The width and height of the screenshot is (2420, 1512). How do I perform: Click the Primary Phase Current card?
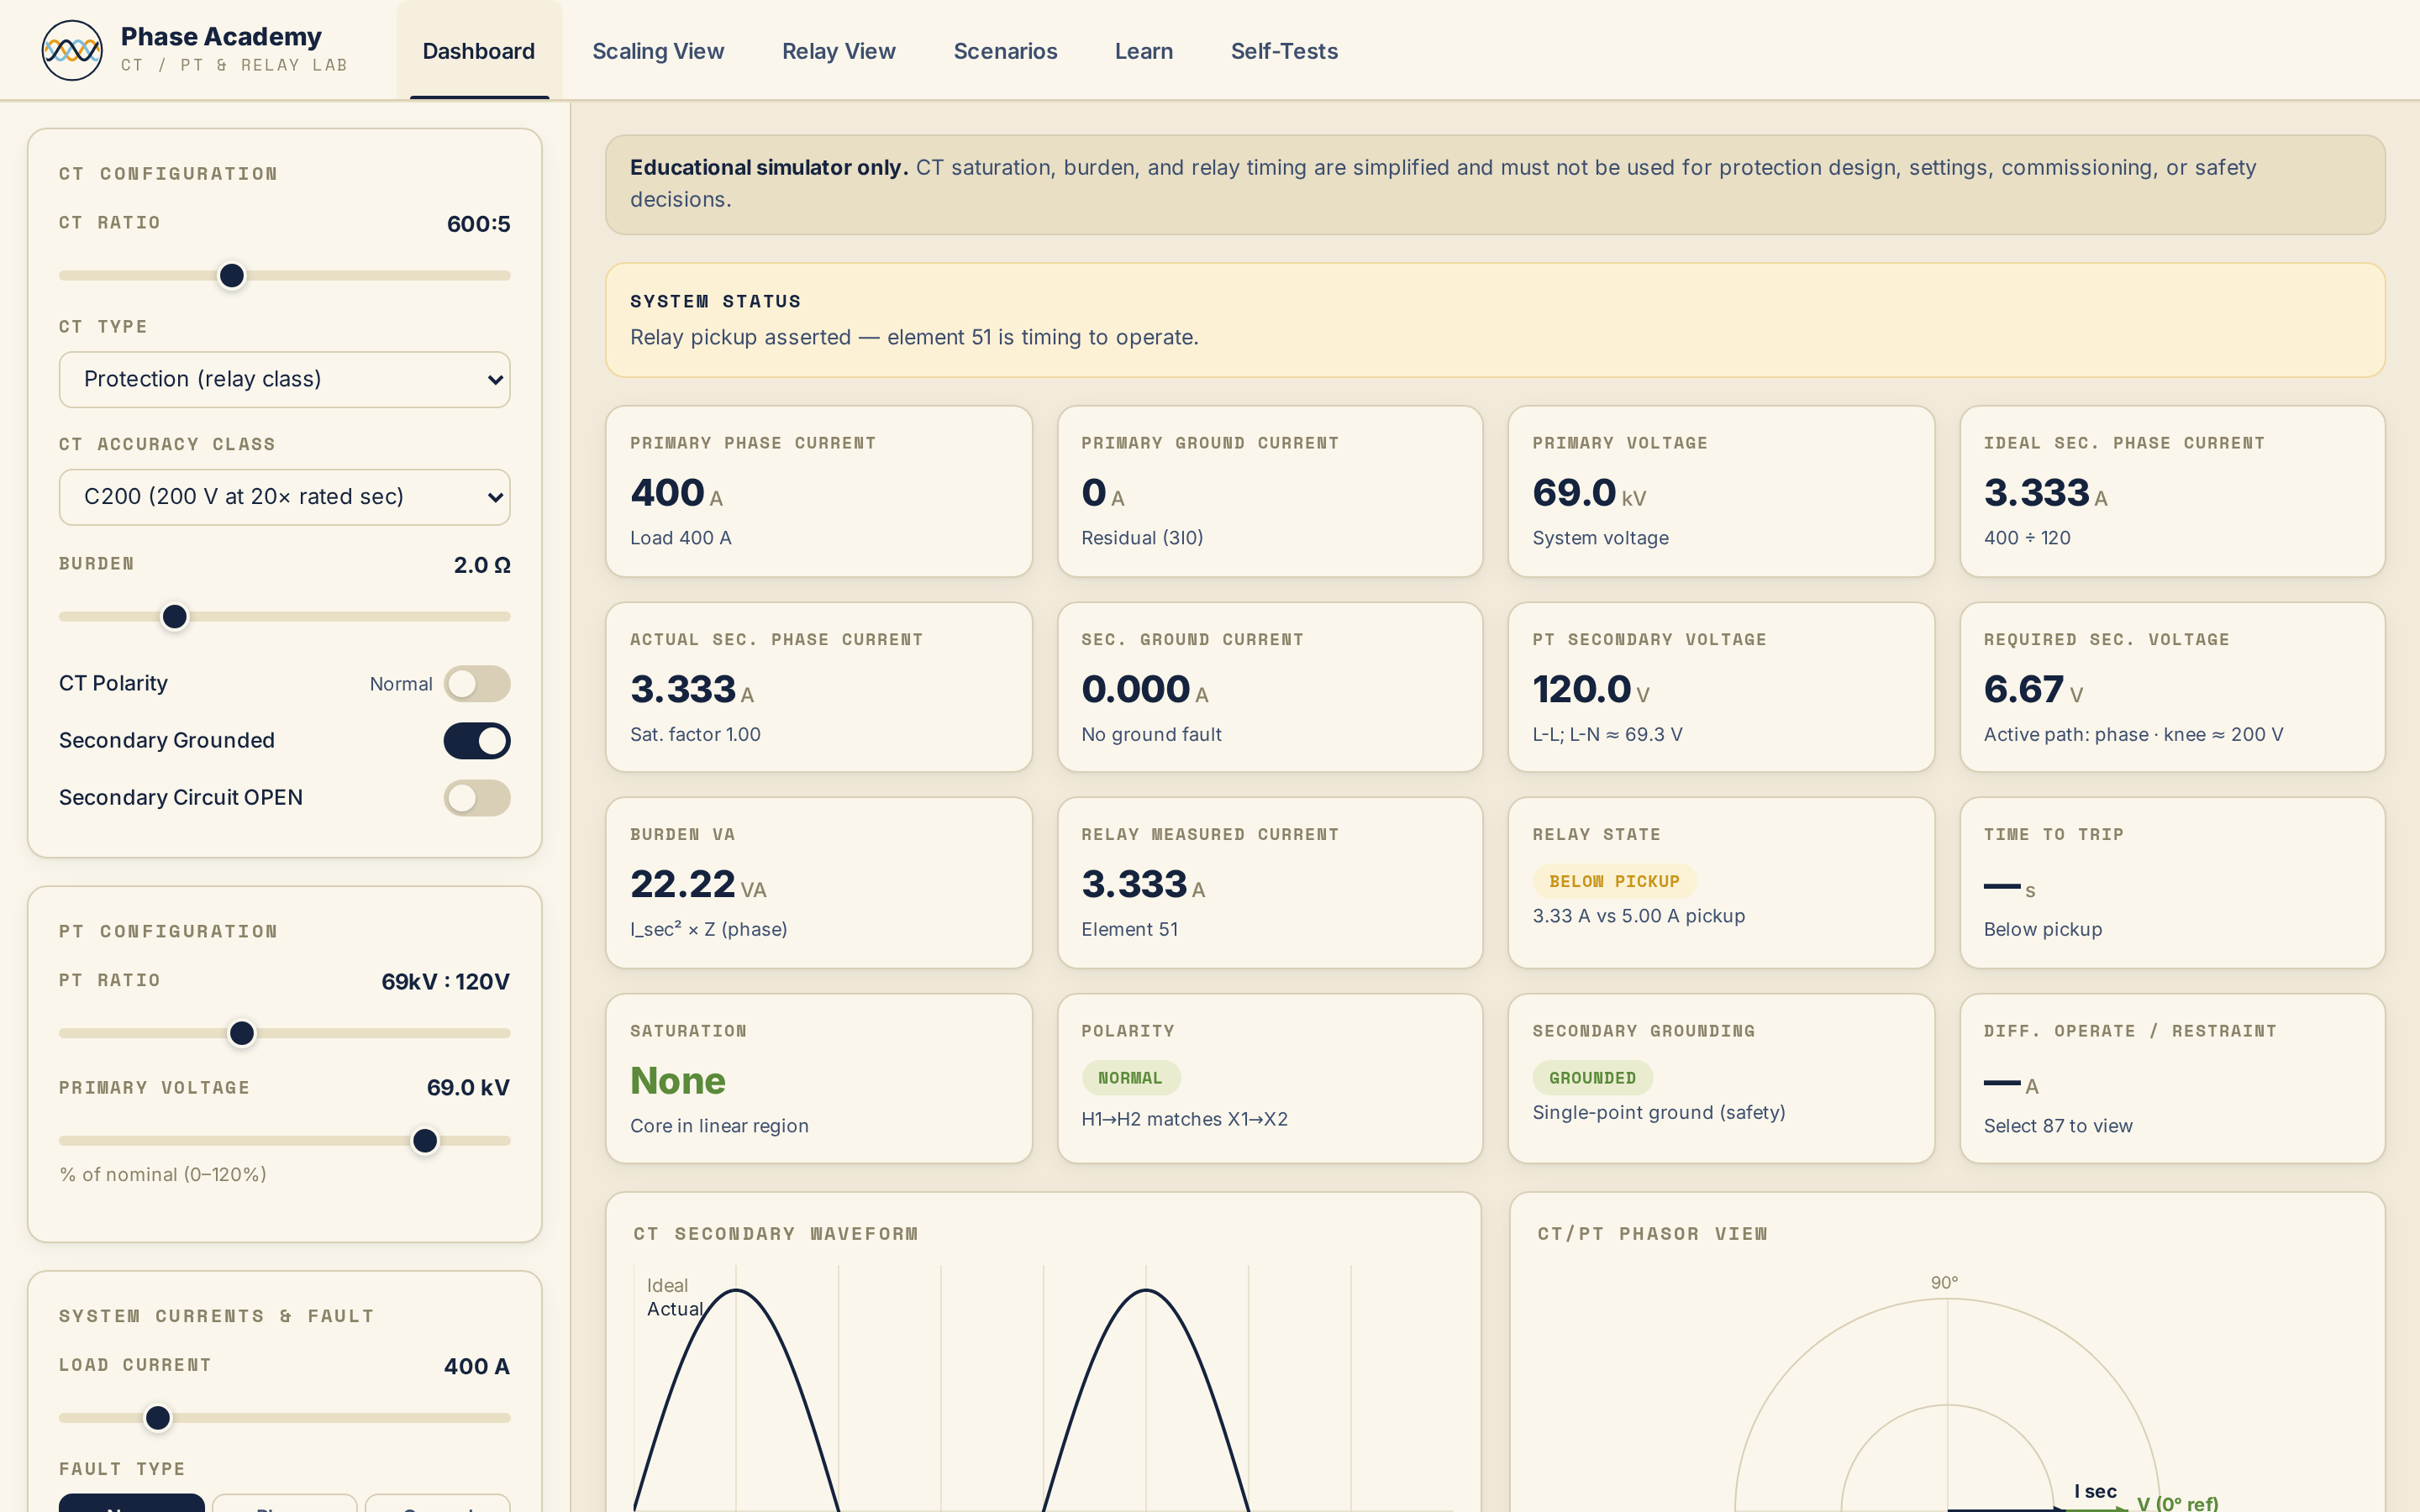[819, 490]
